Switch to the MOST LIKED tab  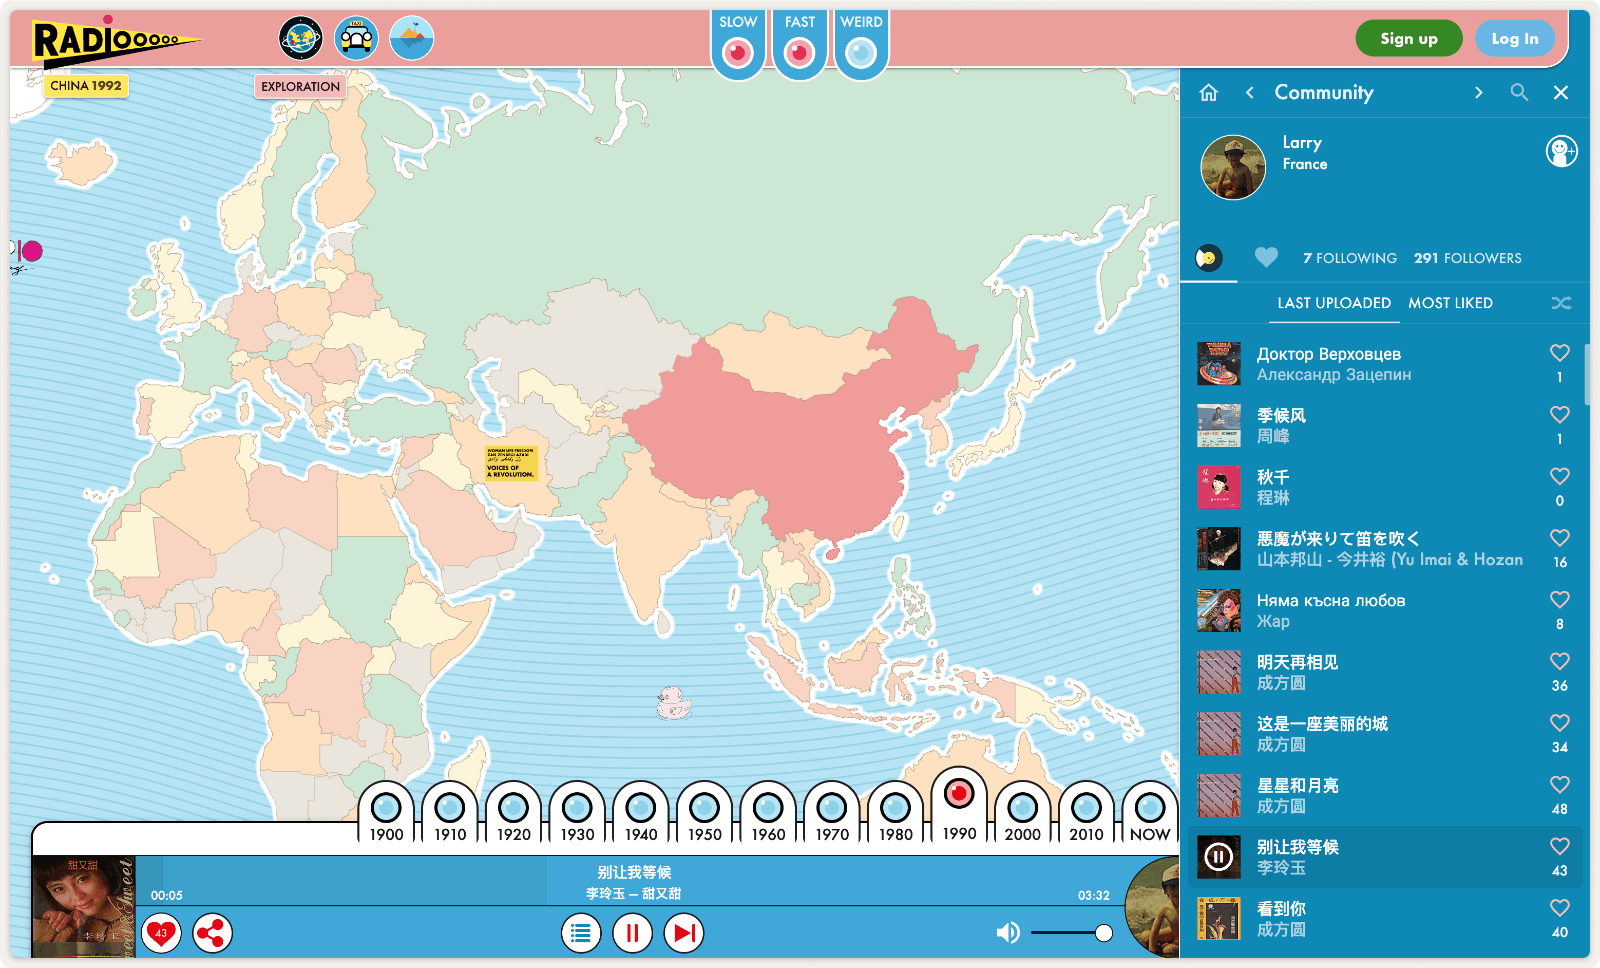tap(1450, 303)
